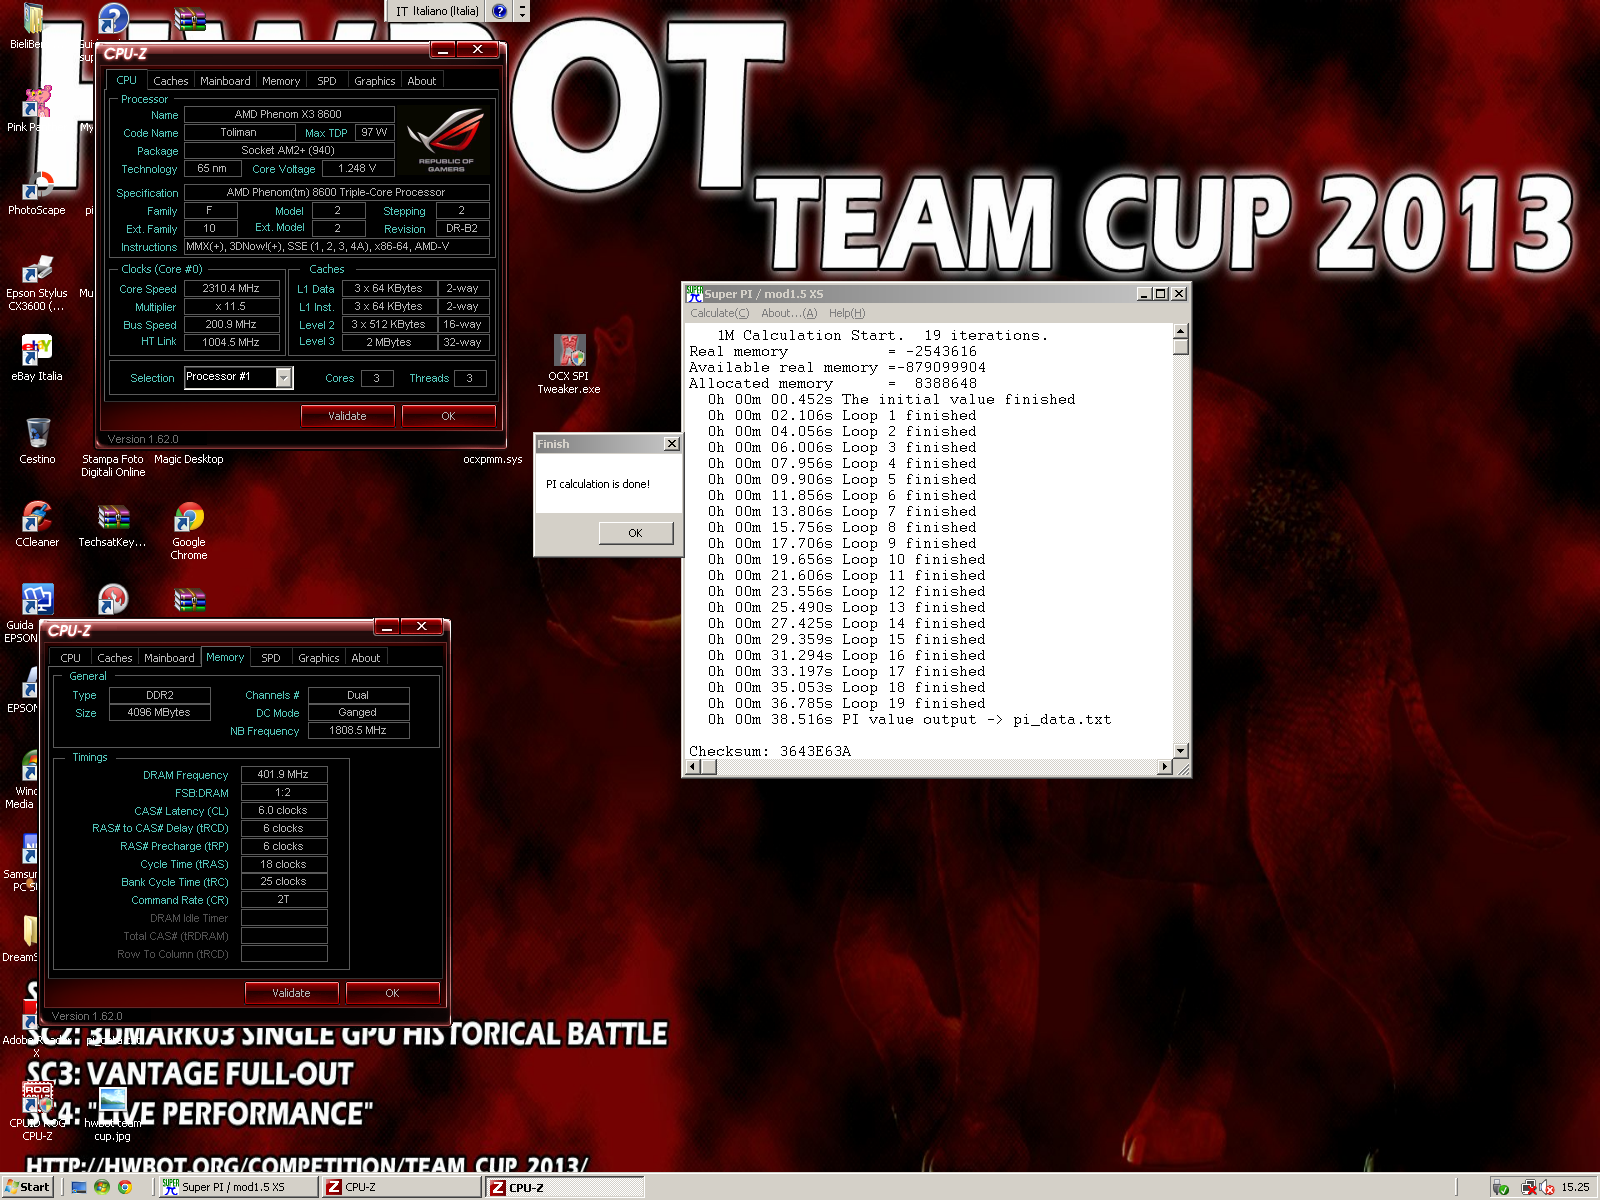Image resolution: width=1600 pixels, height=1200 pixels.
Task: Click the disconnected network tray icon
Action: coord(1529,1187)
